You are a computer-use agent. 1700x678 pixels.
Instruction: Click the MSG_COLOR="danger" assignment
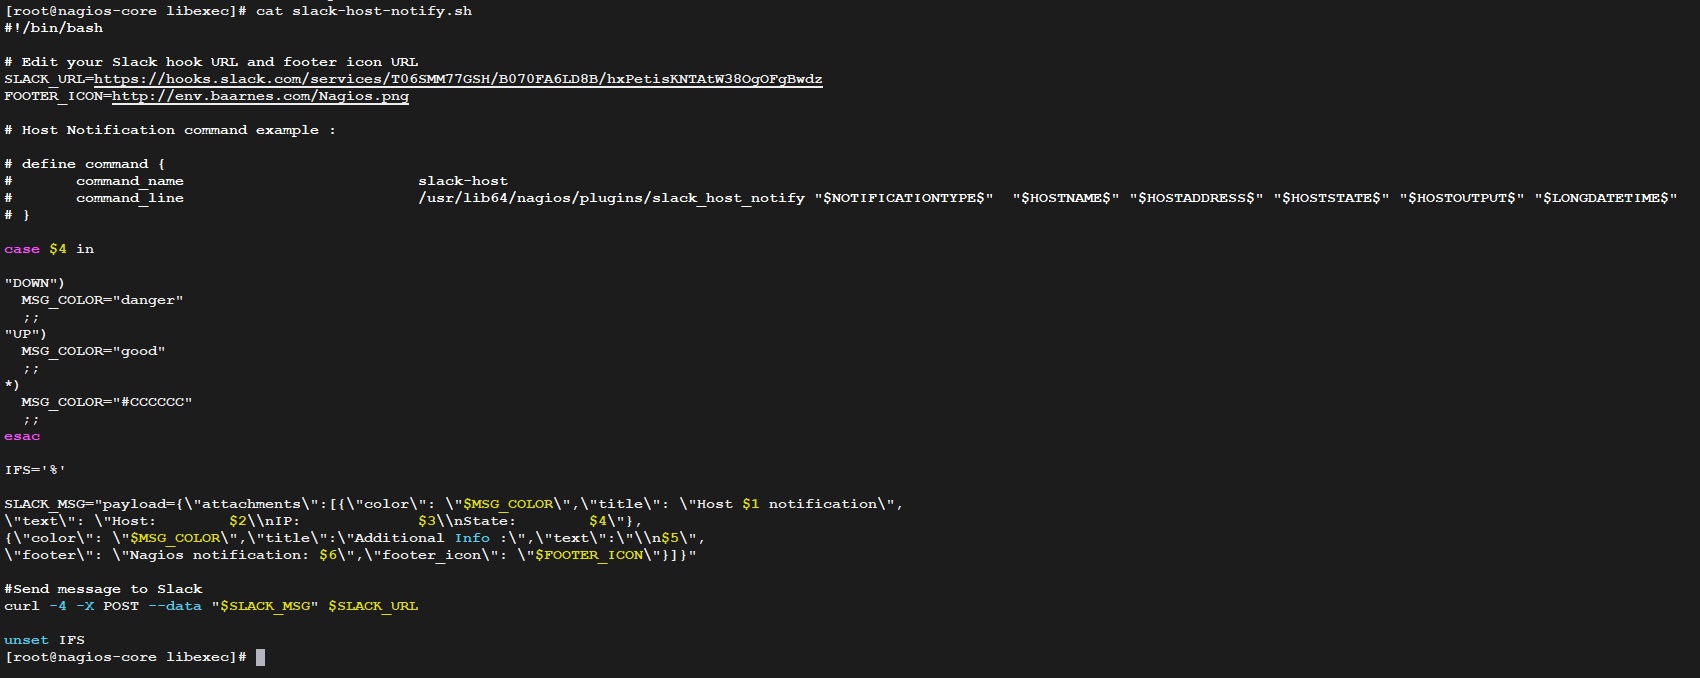(102, 300)
